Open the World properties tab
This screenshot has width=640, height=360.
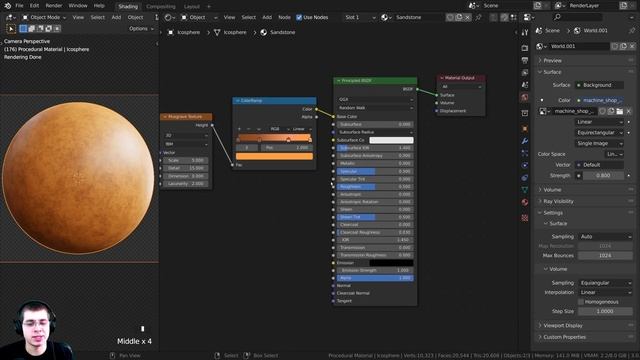[x=525, y=97]
